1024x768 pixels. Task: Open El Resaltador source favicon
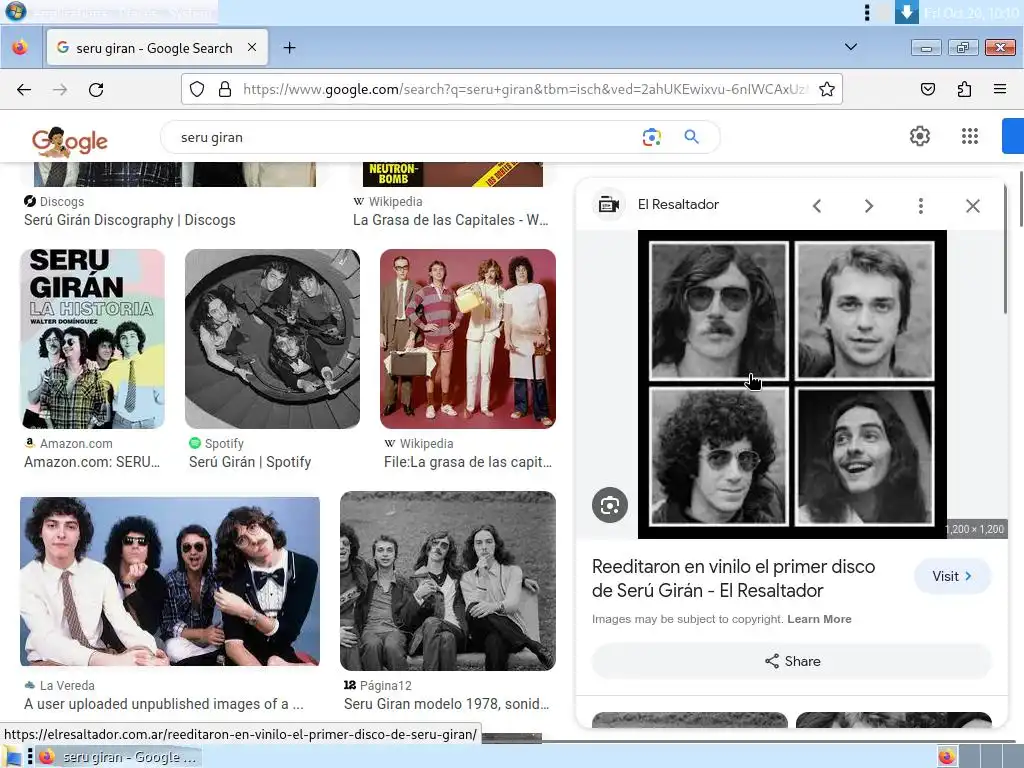point(609,204)
